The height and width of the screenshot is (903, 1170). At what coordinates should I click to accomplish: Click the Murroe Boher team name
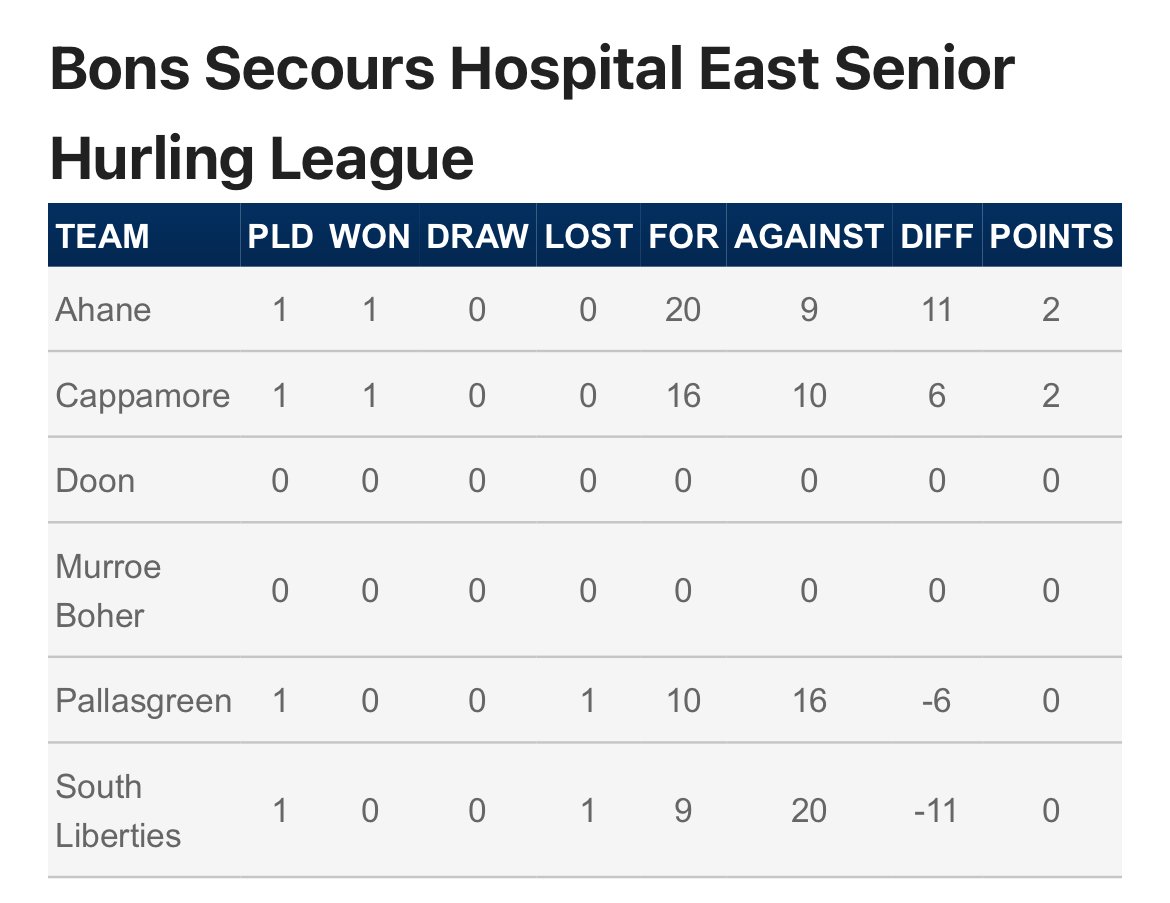click(x=108, y=591)
